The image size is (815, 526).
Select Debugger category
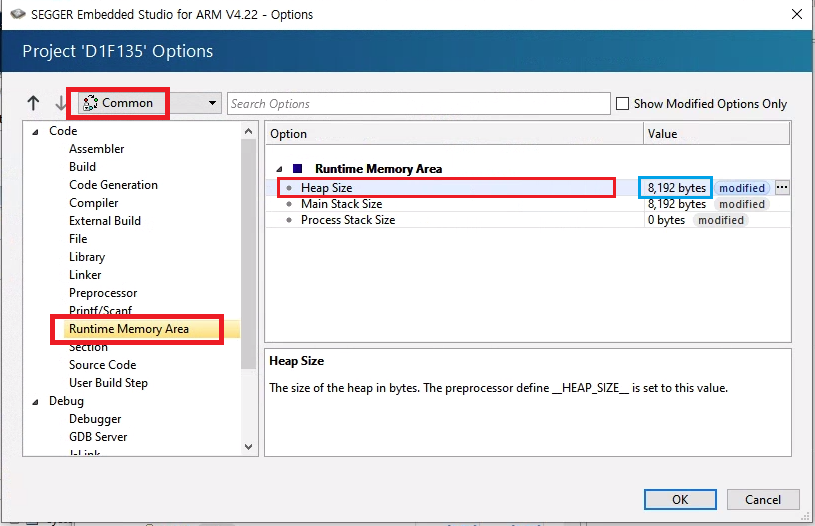click(95, 419)
